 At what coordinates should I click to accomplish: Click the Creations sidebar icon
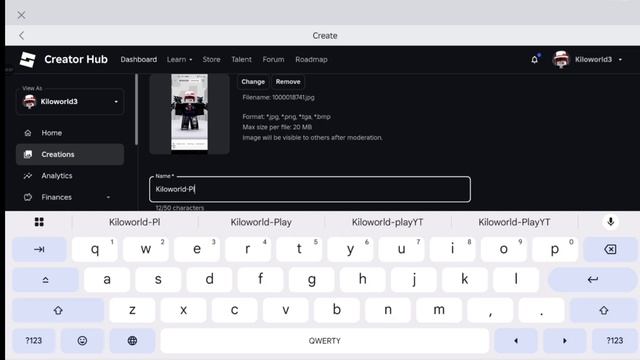coord(28,154)
